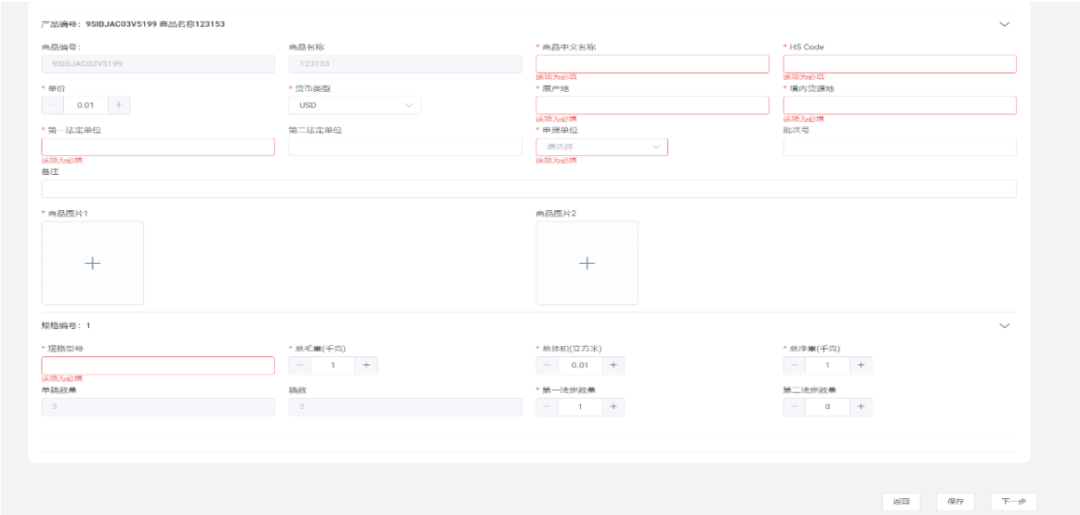Click the 下一步 button
The width and height of the screenshot is (1080, 515).
pos(1013,501)
